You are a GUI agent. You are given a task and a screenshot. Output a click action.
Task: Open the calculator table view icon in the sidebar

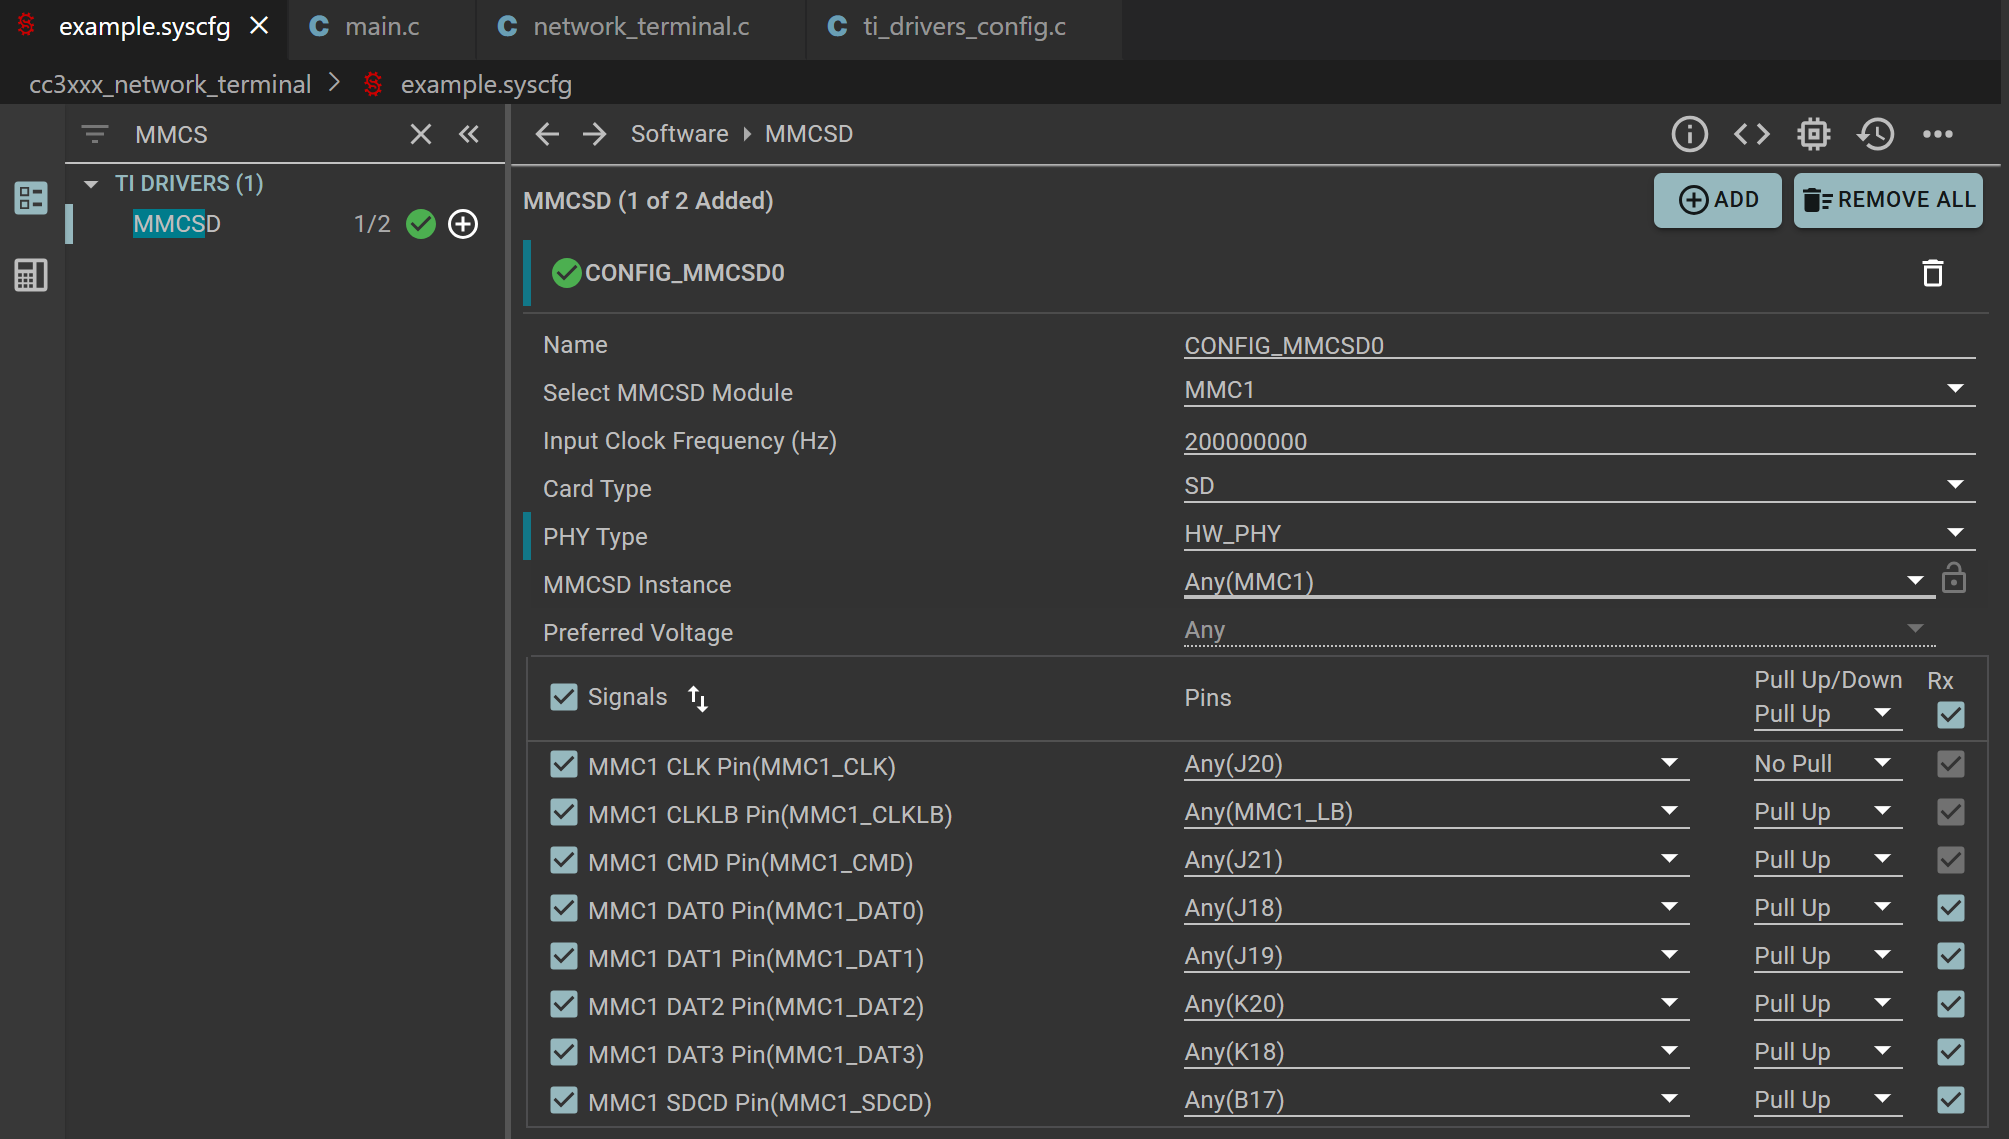[31, 275]
